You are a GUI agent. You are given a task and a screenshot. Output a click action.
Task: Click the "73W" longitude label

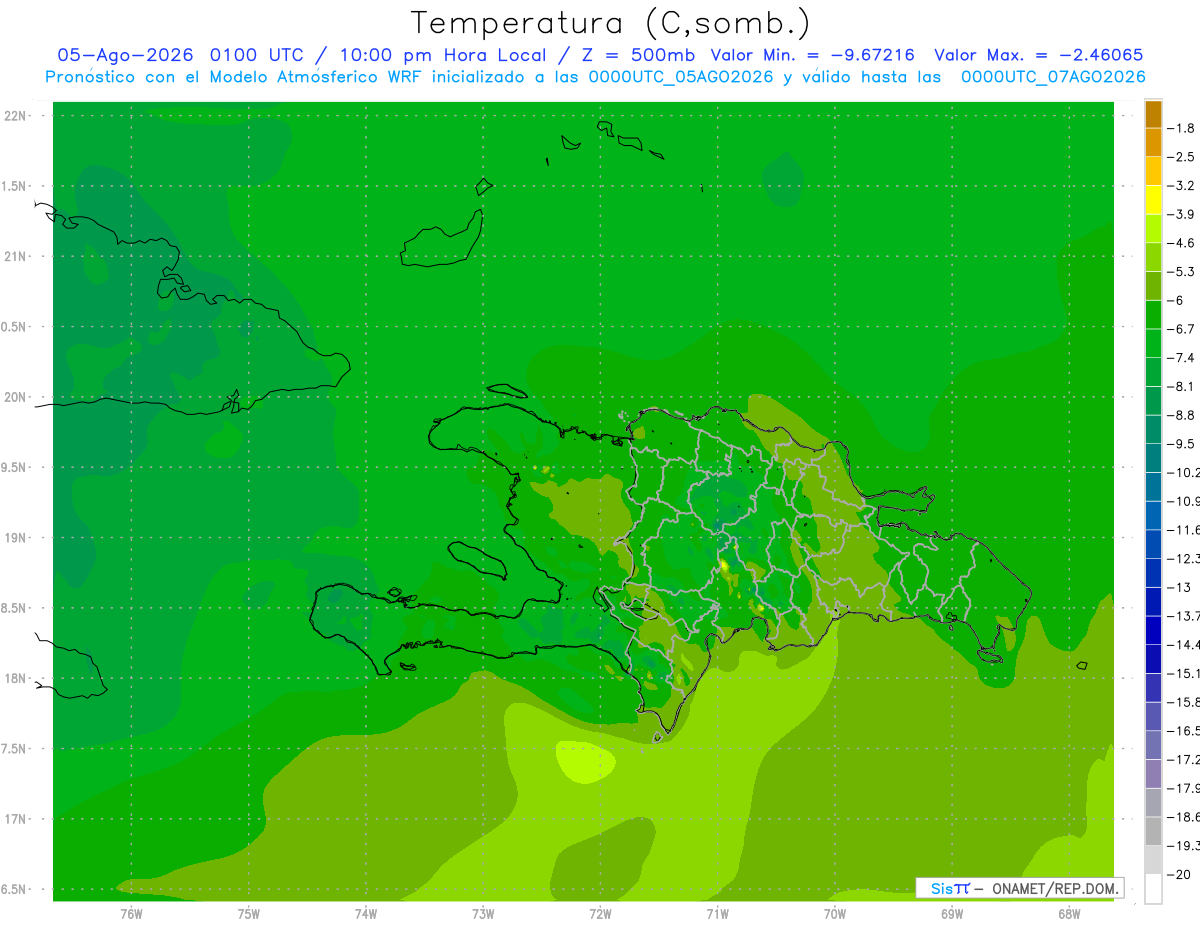(483, 913)
